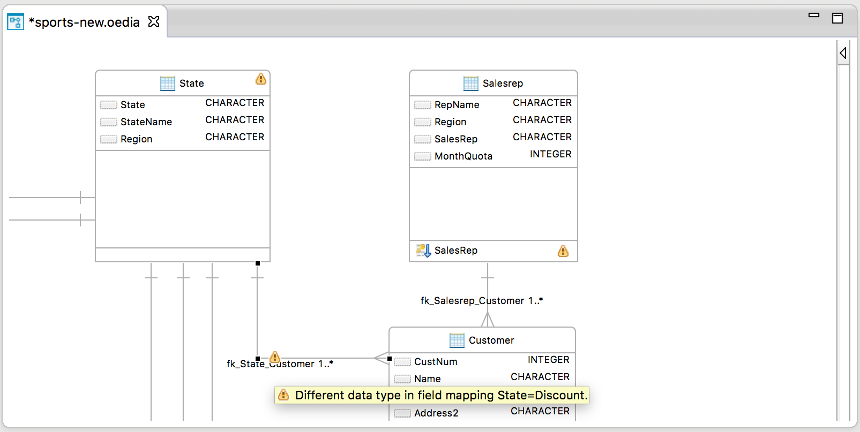The image size is (860, 432).
Task: Select the StateName field in State table
Action: [146, 122]
